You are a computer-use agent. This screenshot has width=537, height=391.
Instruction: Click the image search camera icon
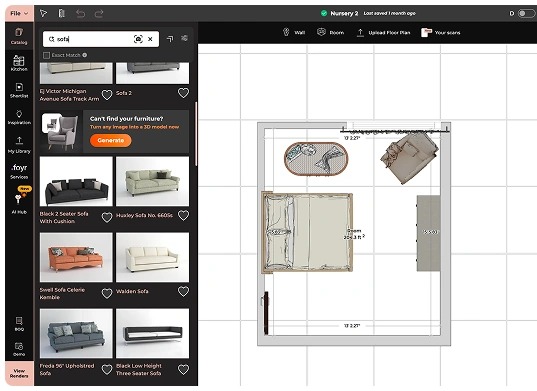point(138,39)
